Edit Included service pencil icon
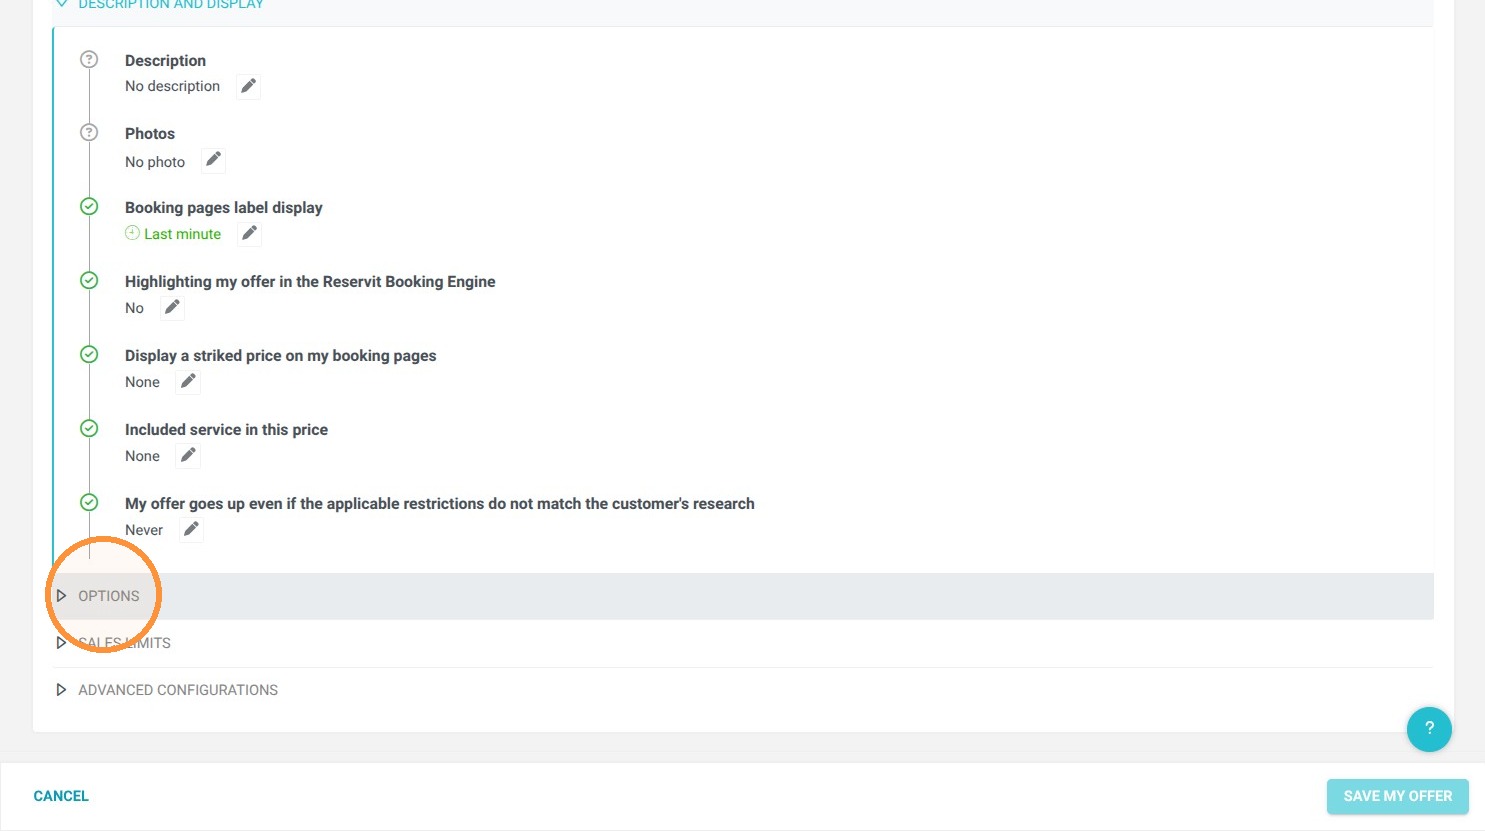The height and width of the screenshot is (831, 1485). pyautogui.click(x=188, y=455)
